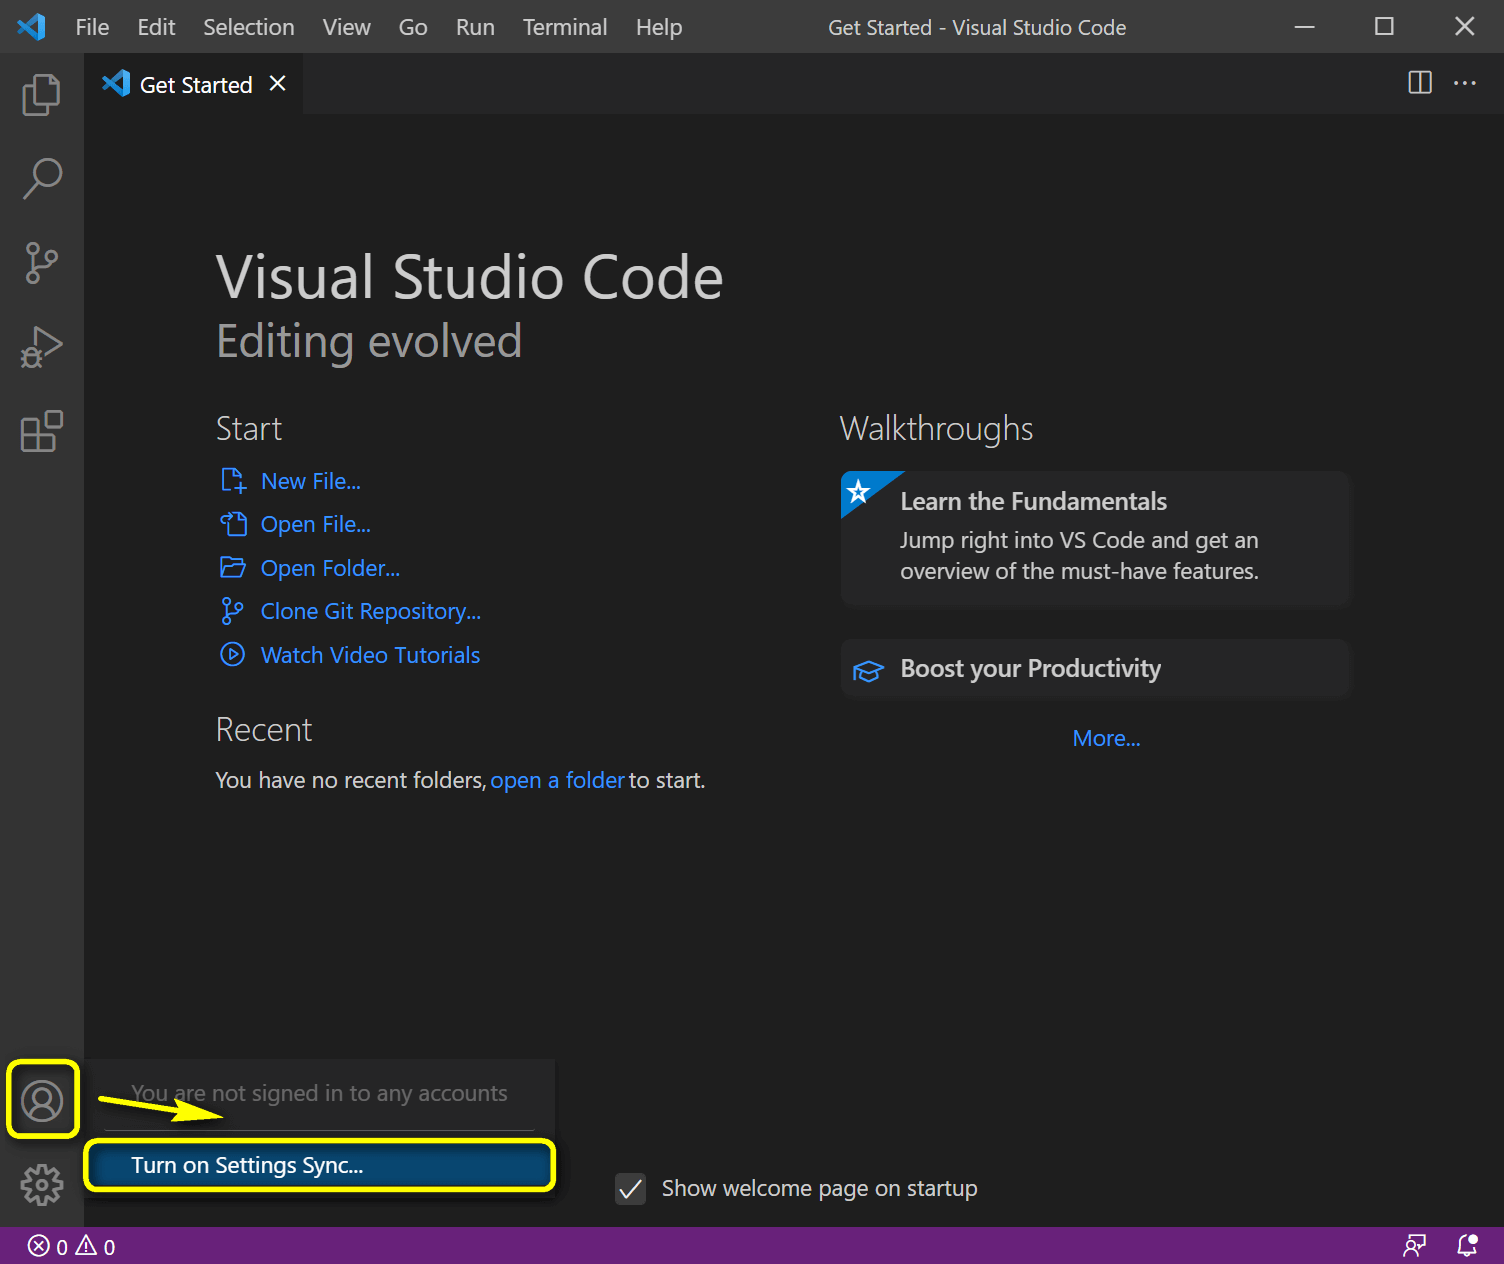Split the editor to the right
1504x1264 pixels.
pos(1420,83)
